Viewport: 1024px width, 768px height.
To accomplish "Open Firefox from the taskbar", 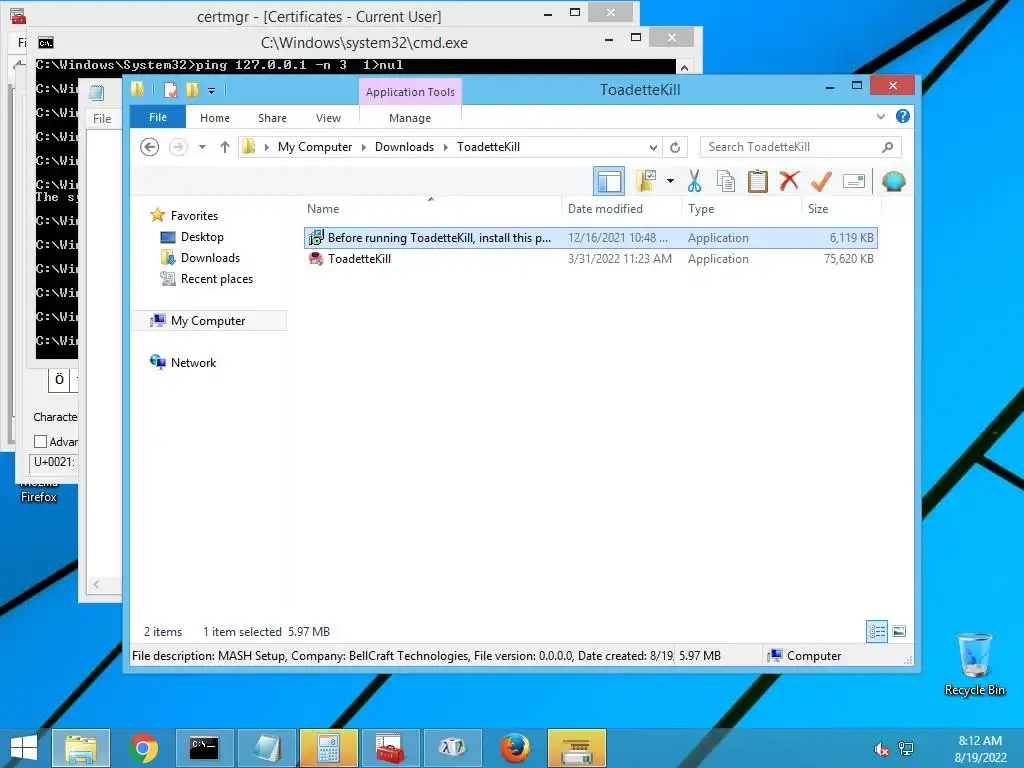I will coord(515,748).
